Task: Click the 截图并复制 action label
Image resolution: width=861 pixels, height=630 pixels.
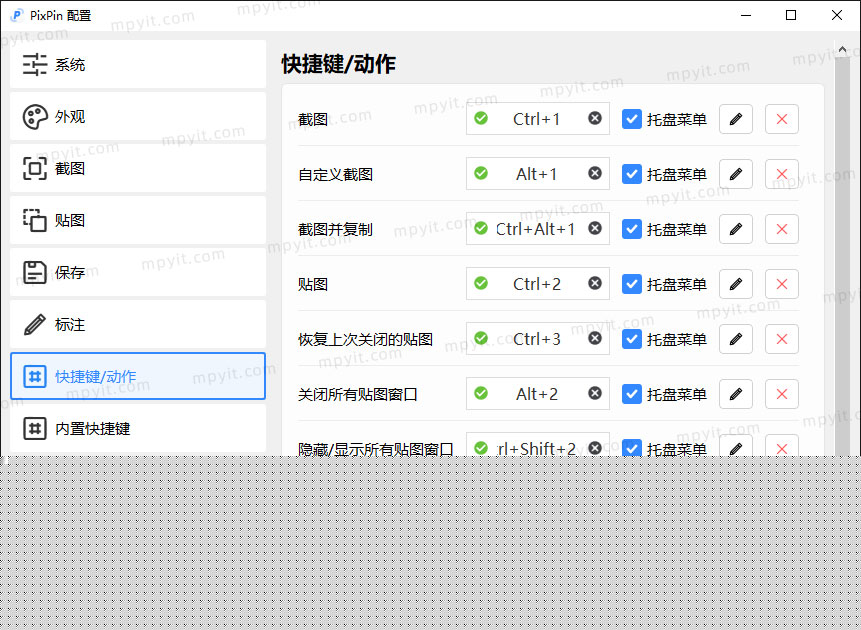Action: tap(336, 230)
